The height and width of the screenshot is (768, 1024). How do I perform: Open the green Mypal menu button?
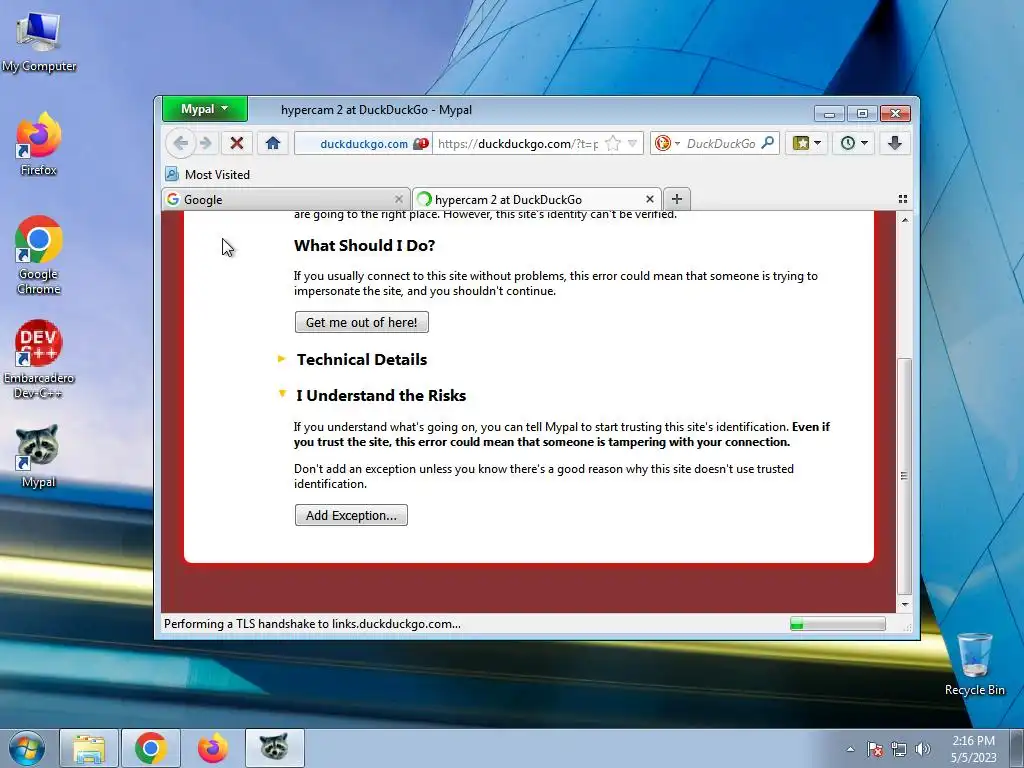pos(204,109)
